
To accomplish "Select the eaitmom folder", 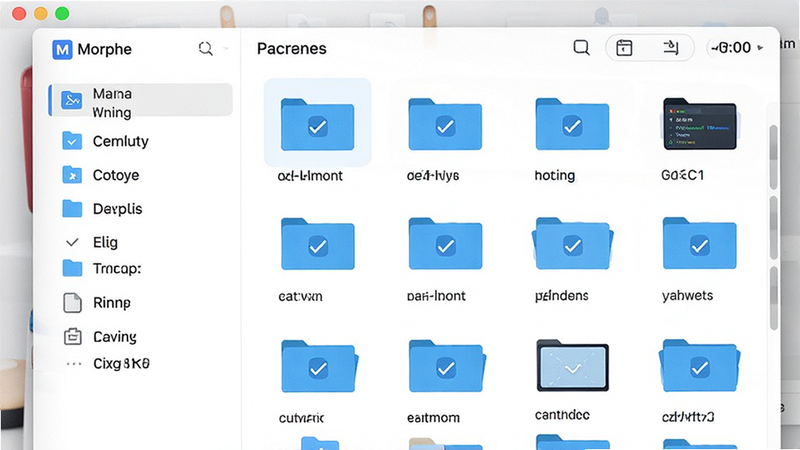I will coord(447,366).
